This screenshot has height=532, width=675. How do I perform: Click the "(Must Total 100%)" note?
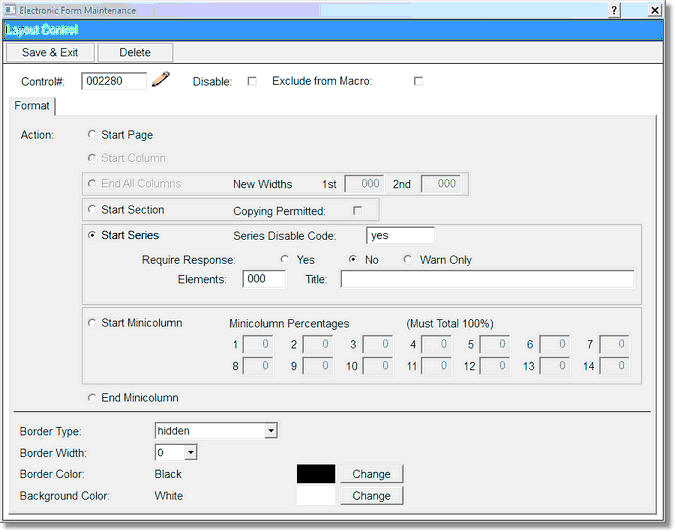click(x=450, y=324)
